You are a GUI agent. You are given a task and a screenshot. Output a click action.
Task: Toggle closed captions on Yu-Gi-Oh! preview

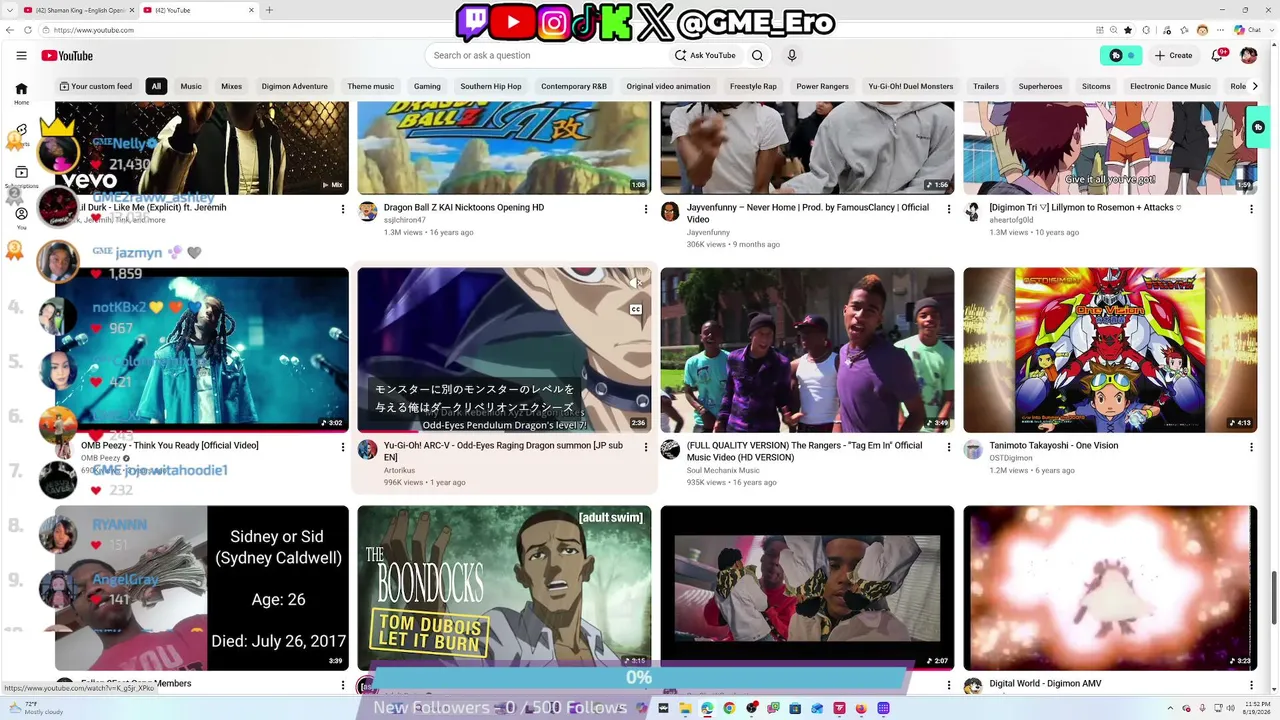636,309
